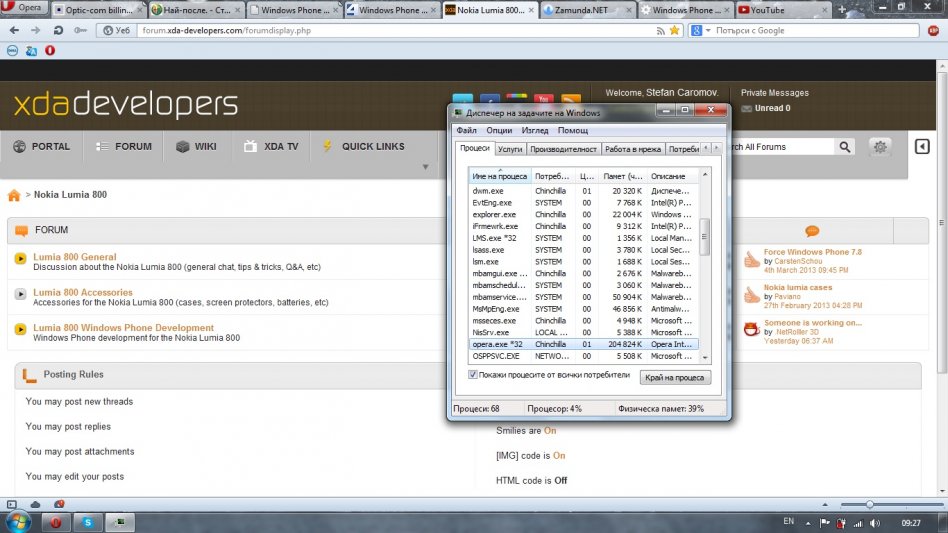Switch to the Услуги tab

tap(510, 149)
